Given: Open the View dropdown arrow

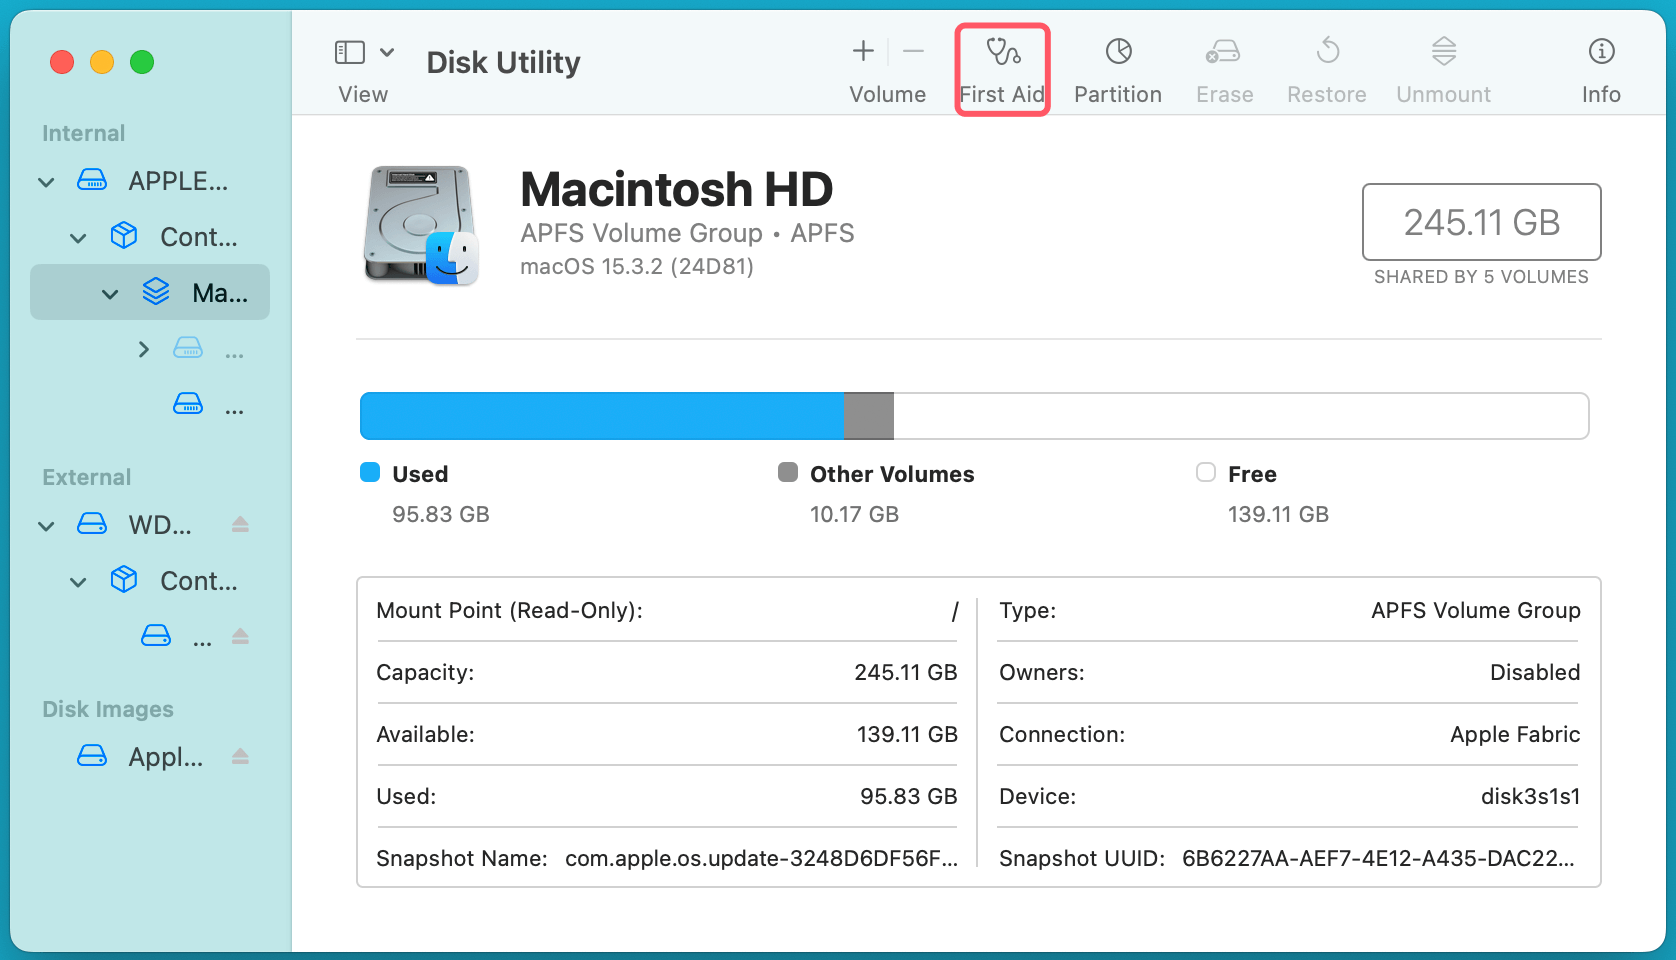Looking at the screenshot, I should [x=387, y=51].
